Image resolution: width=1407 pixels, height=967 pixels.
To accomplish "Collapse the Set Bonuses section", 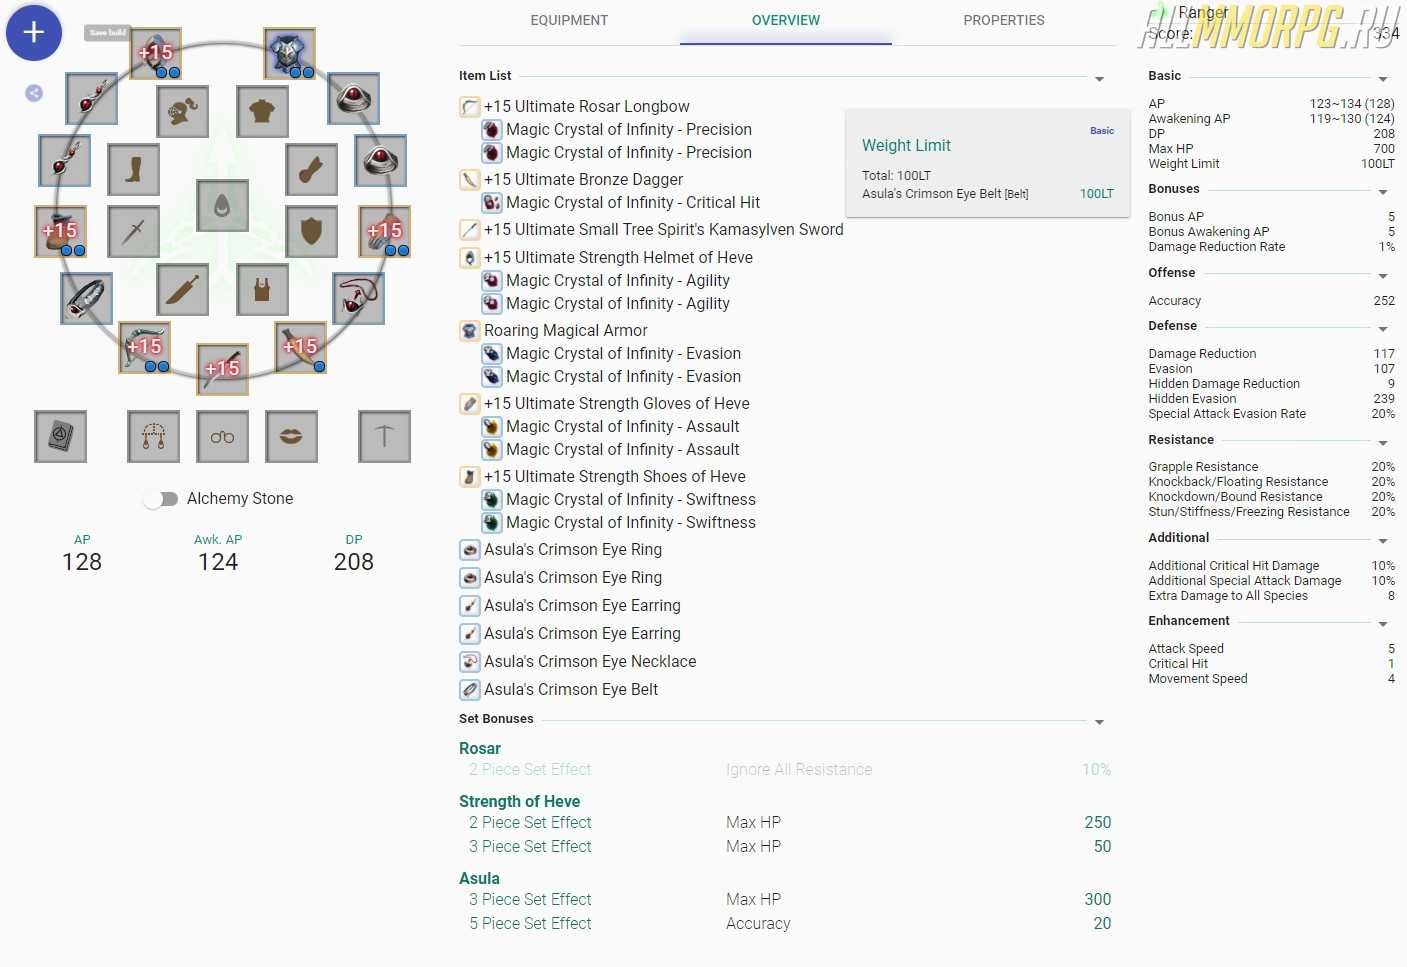I will point(1099,721).
